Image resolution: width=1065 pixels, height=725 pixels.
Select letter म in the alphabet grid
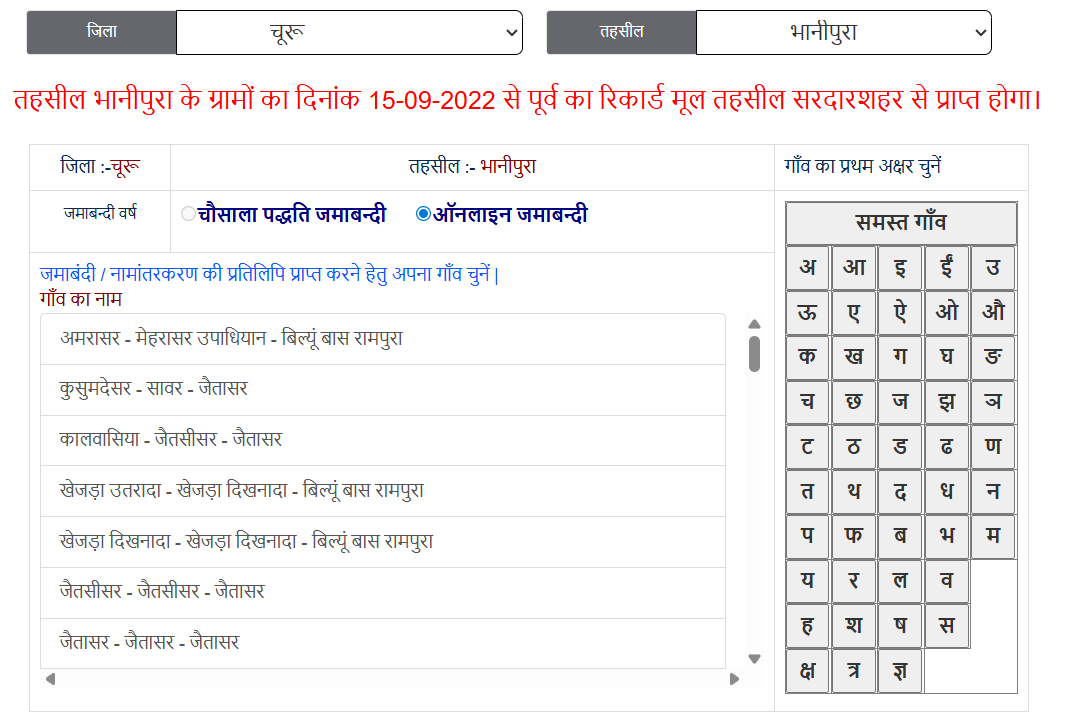[993, 536]
